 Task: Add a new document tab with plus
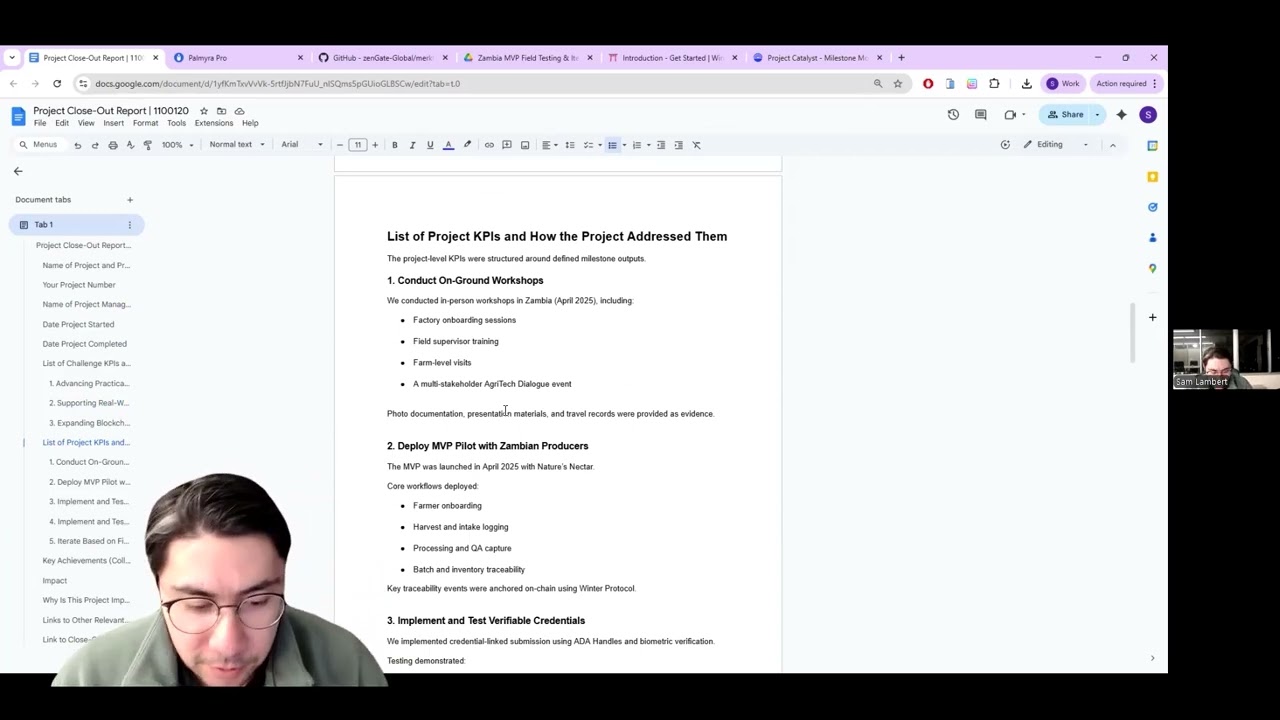[129, 200]
